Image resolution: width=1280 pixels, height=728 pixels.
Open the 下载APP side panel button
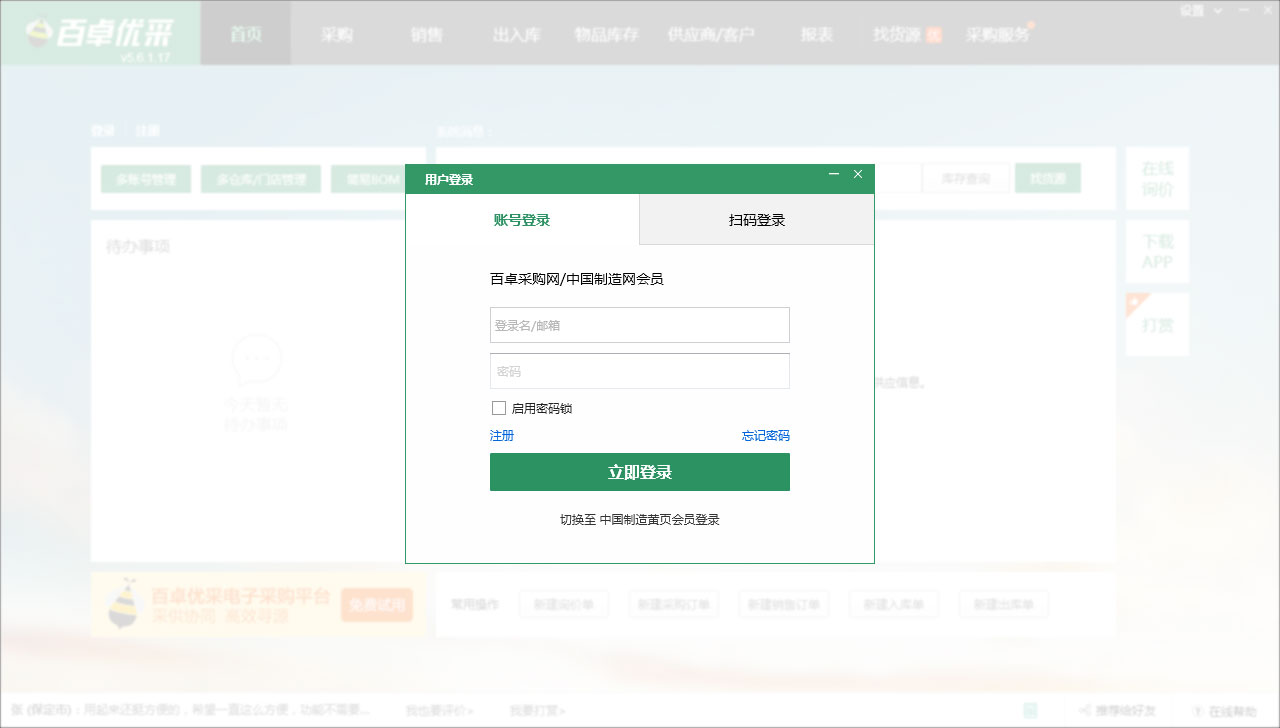point(1158,252)
